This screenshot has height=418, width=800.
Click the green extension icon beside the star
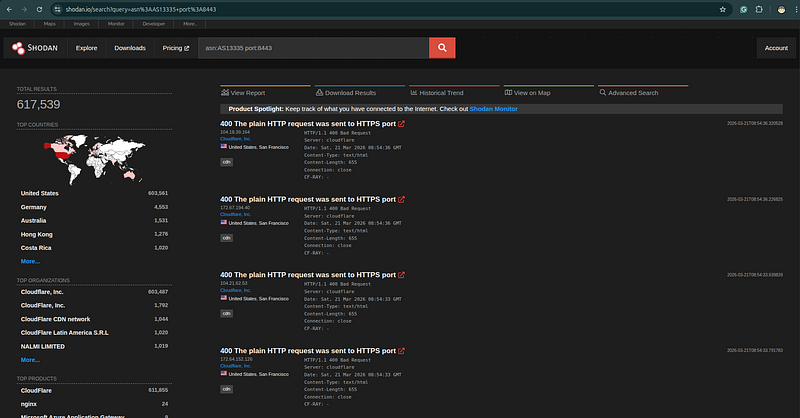[743, 9]
